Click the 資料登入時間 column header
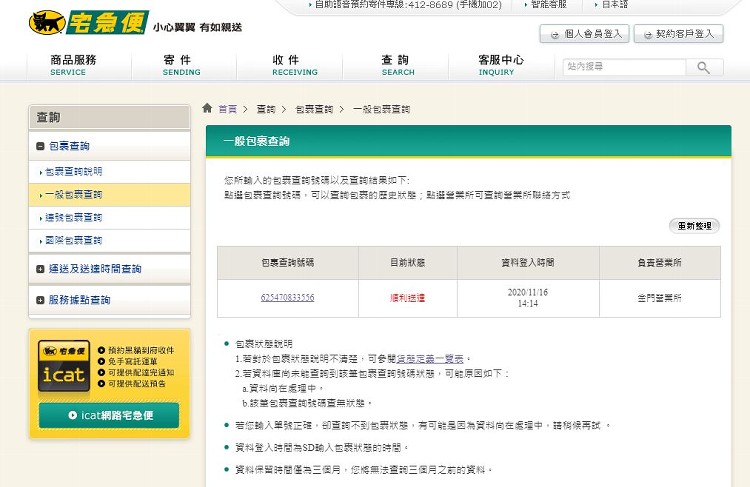Image resolution: width=750 pixels, height=487 pixels. (x=528, y=263)
